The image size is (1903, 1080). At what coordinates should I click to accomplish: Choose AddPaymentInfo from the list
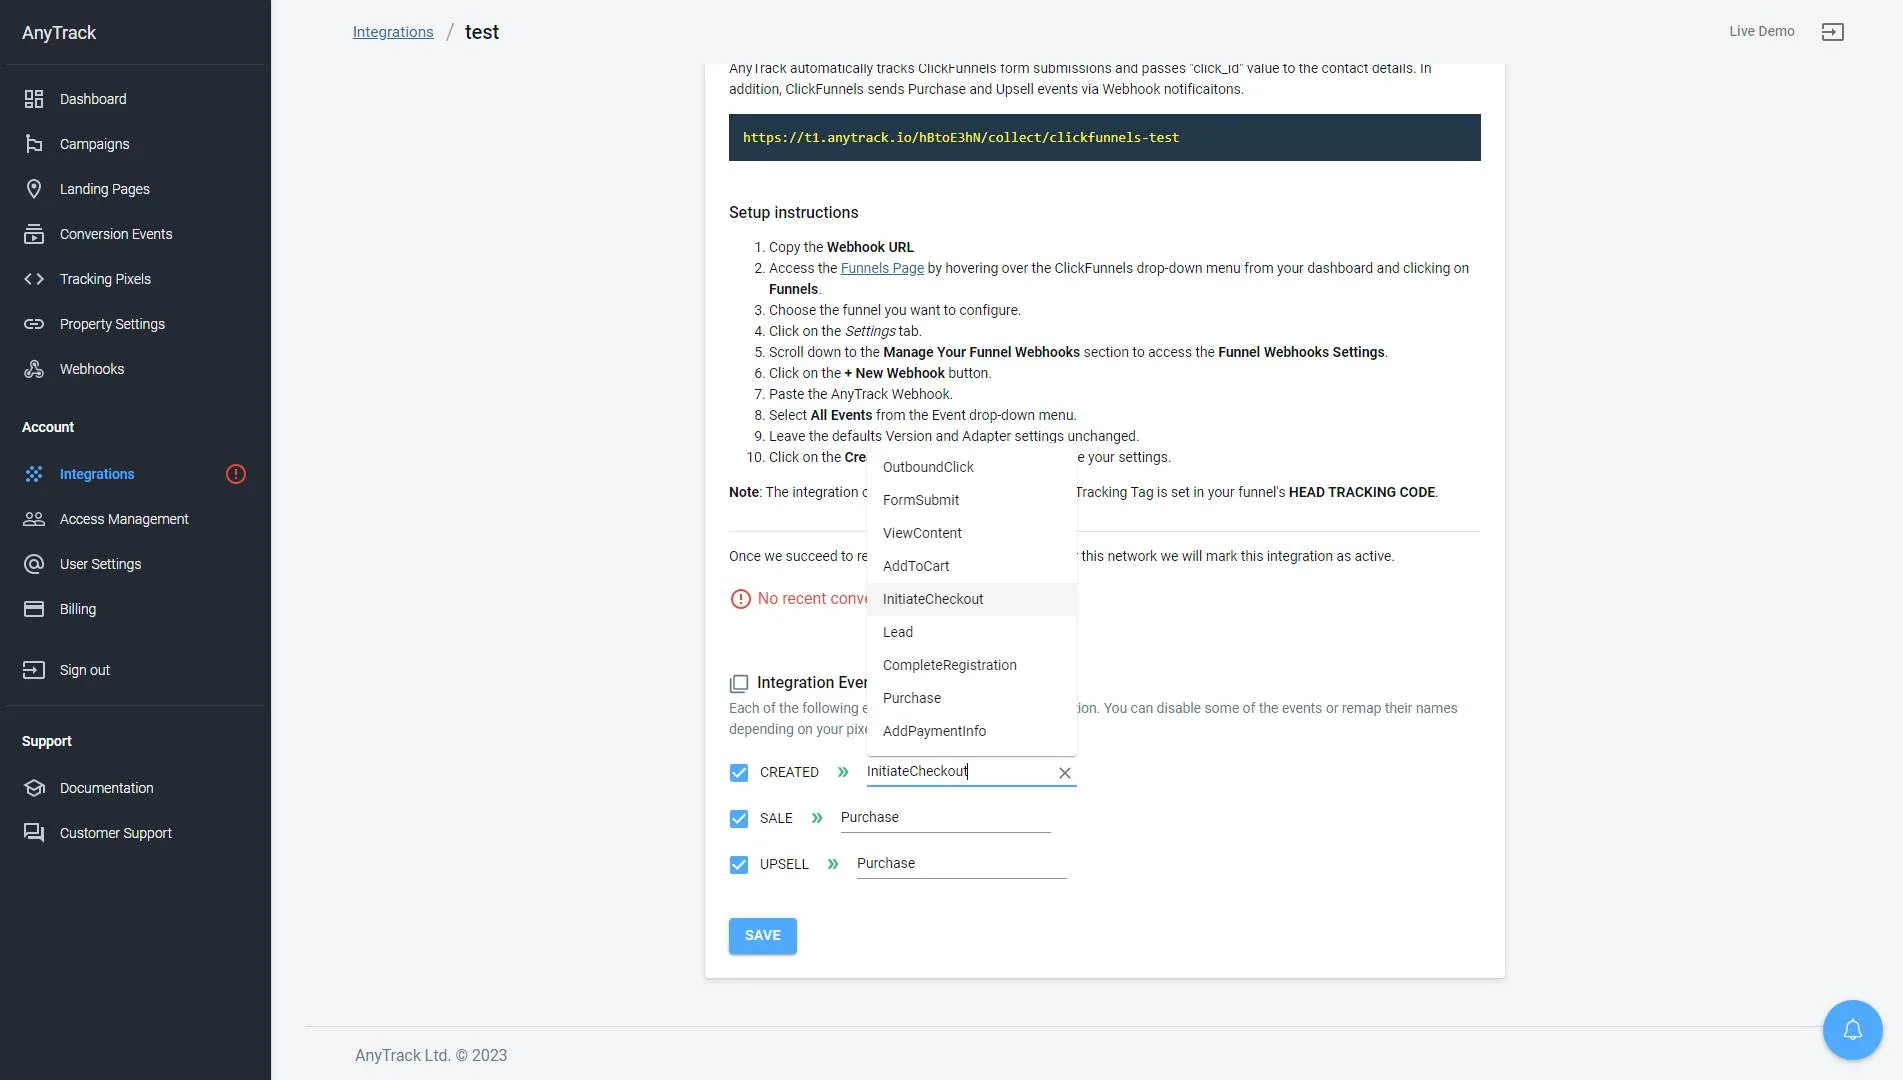(x=972, y=731)
